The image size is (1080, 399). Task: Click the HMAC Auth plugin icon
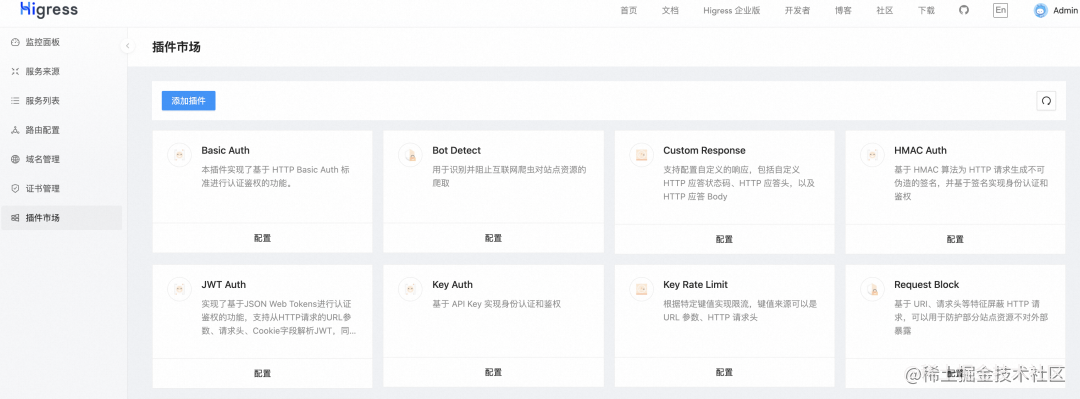click(873, 155)
